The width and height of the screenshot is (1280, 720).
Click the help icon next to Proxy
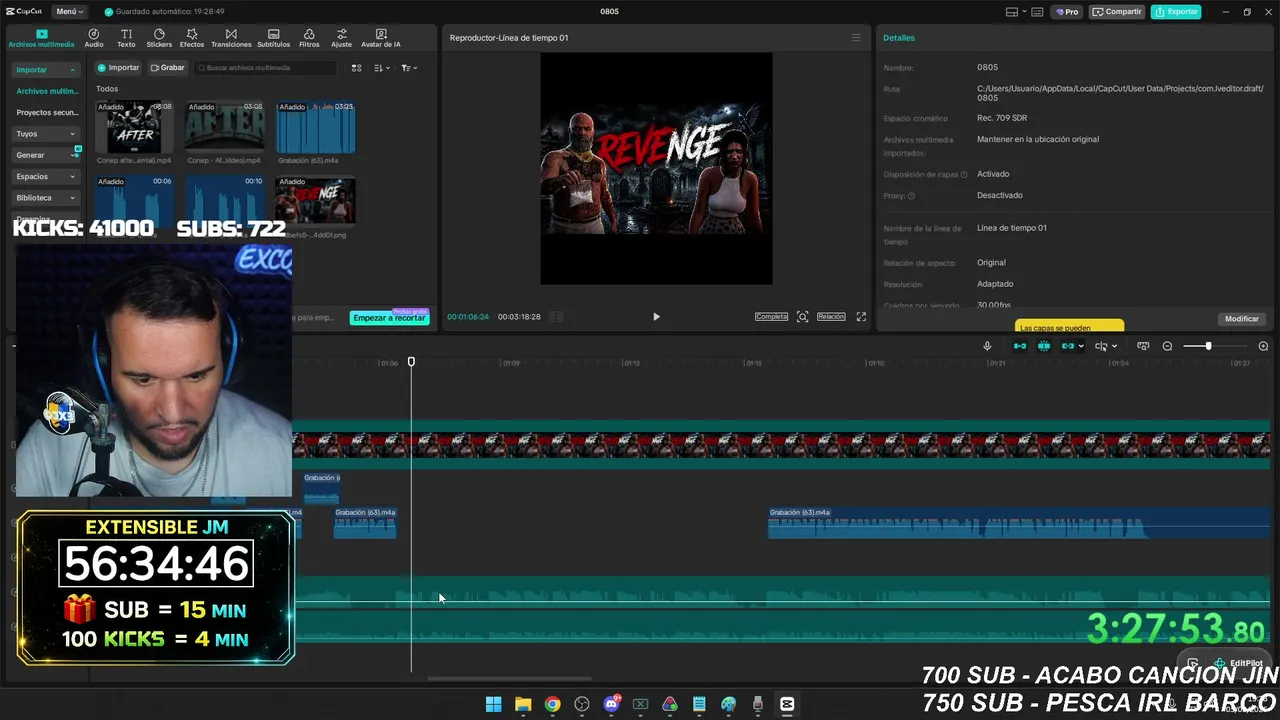point(911,196)
